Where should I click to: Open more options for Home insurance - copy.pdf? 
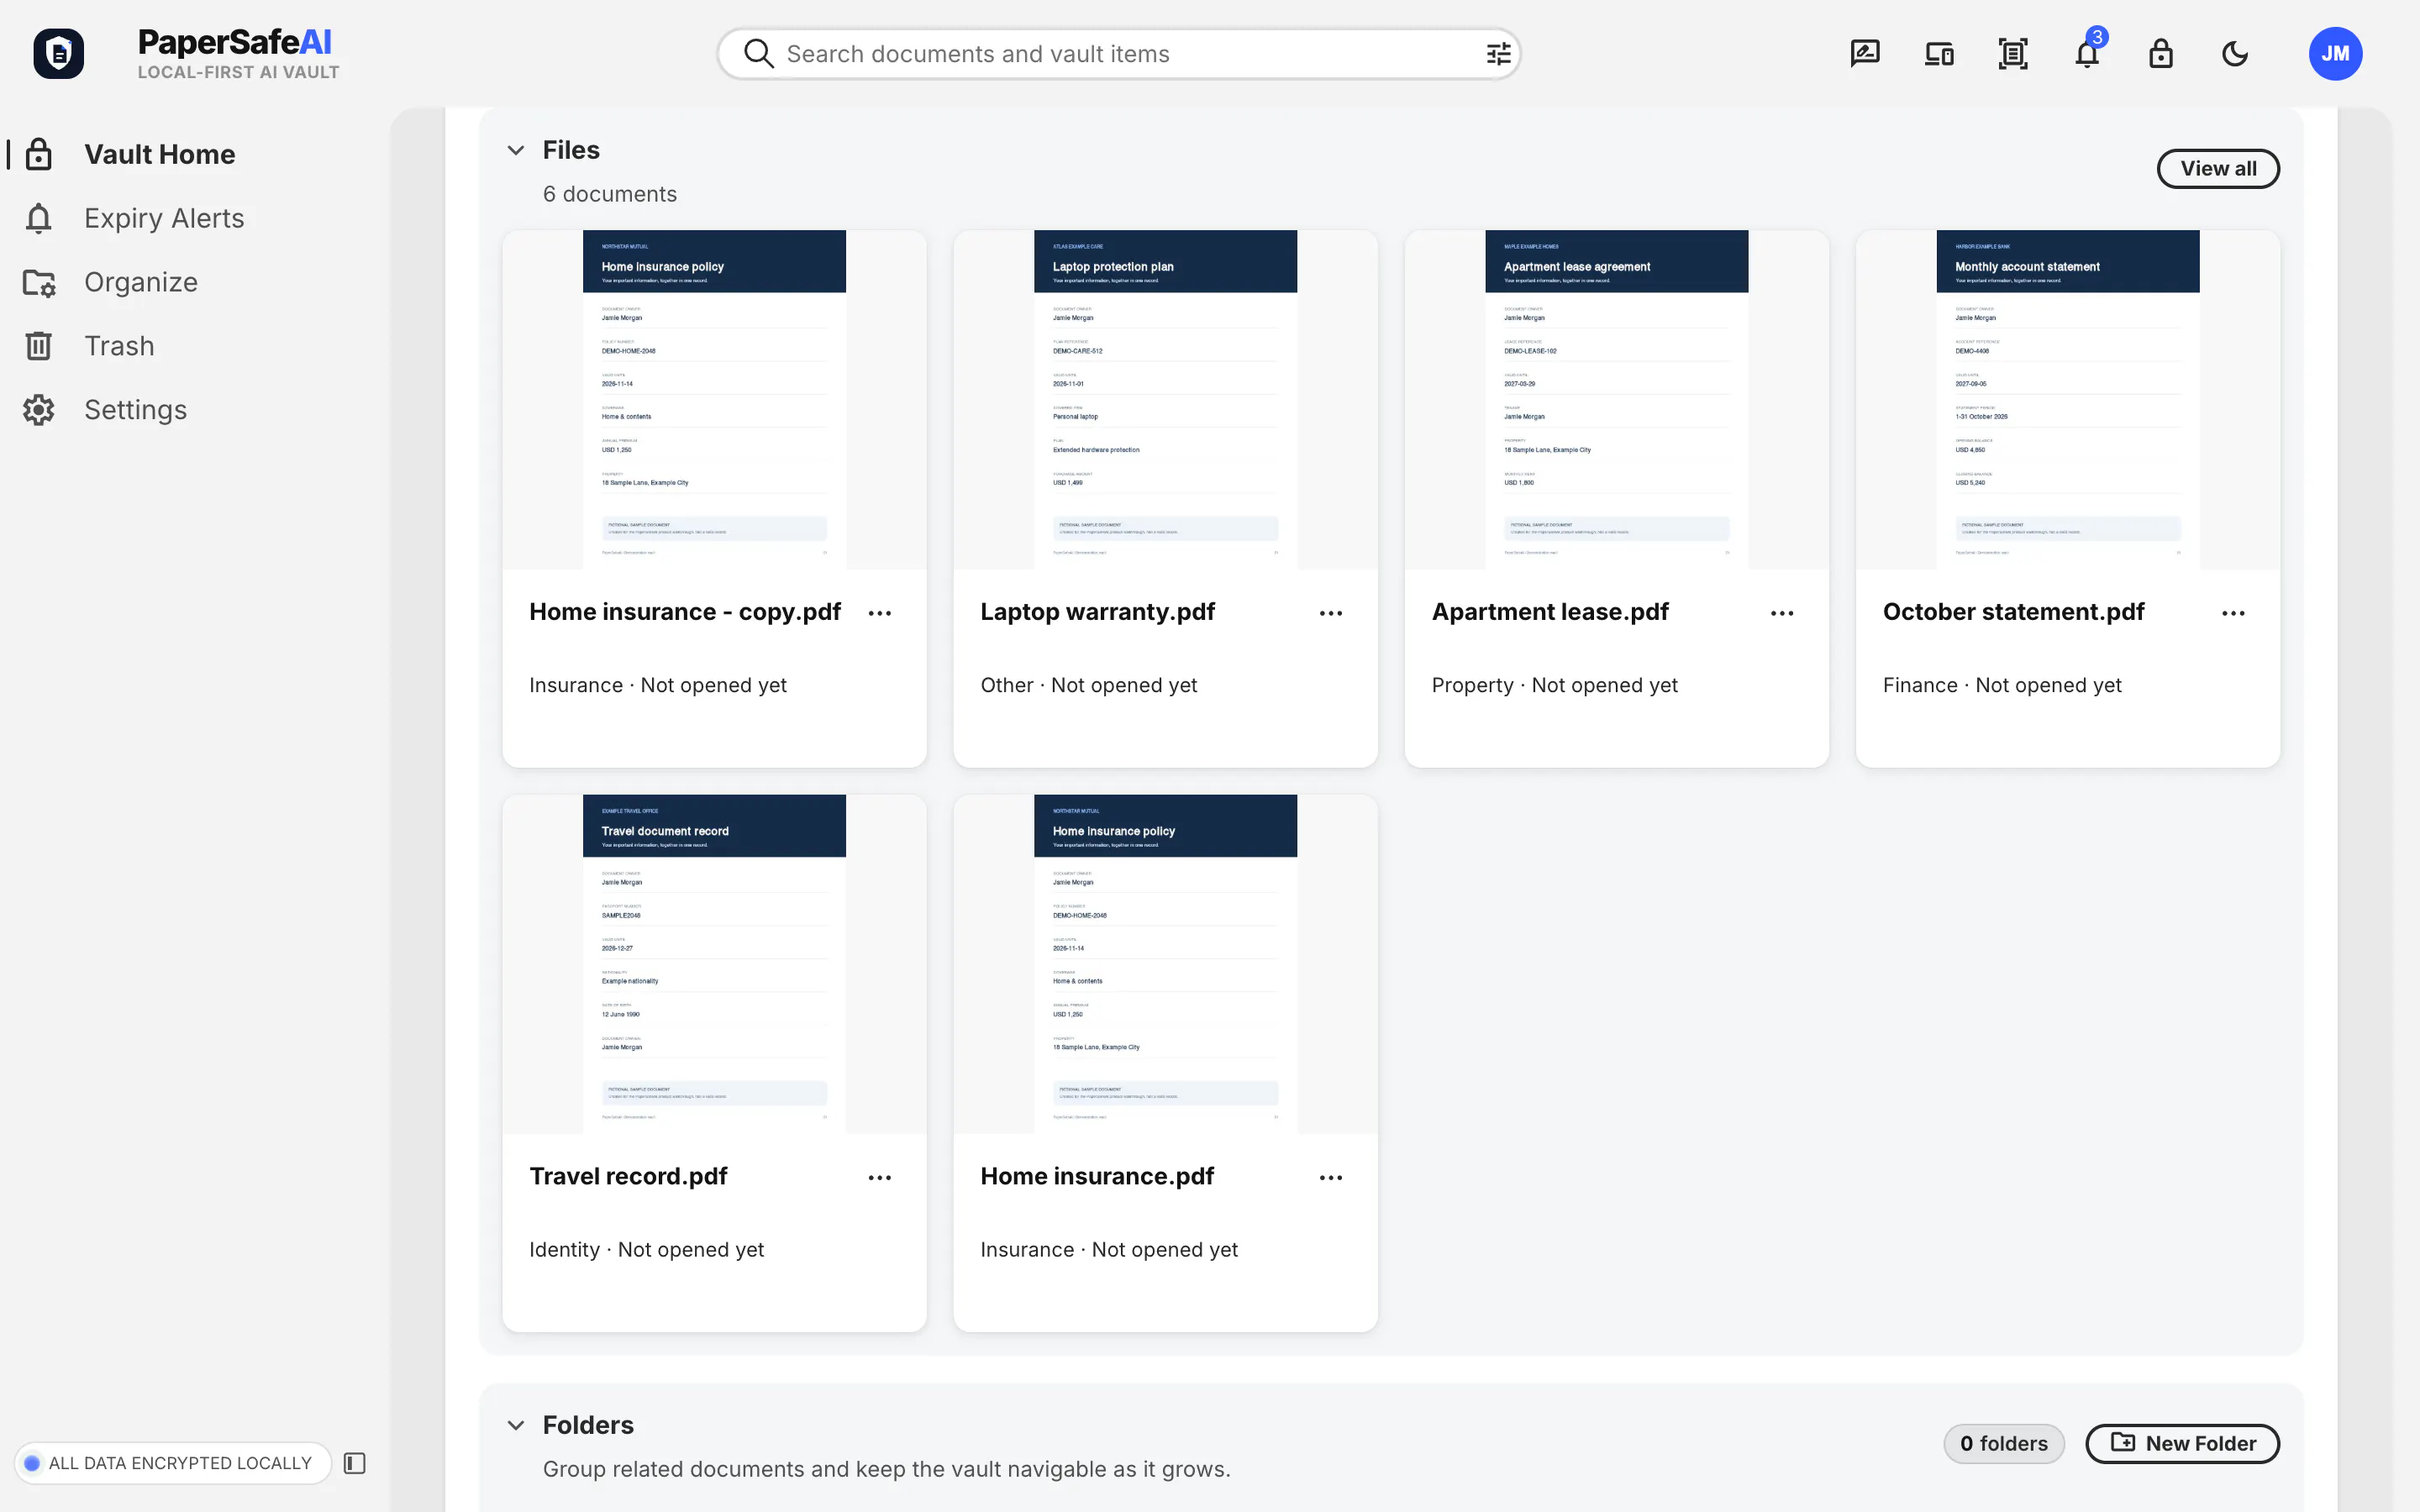pyautogui.click(x=879, y=613)
